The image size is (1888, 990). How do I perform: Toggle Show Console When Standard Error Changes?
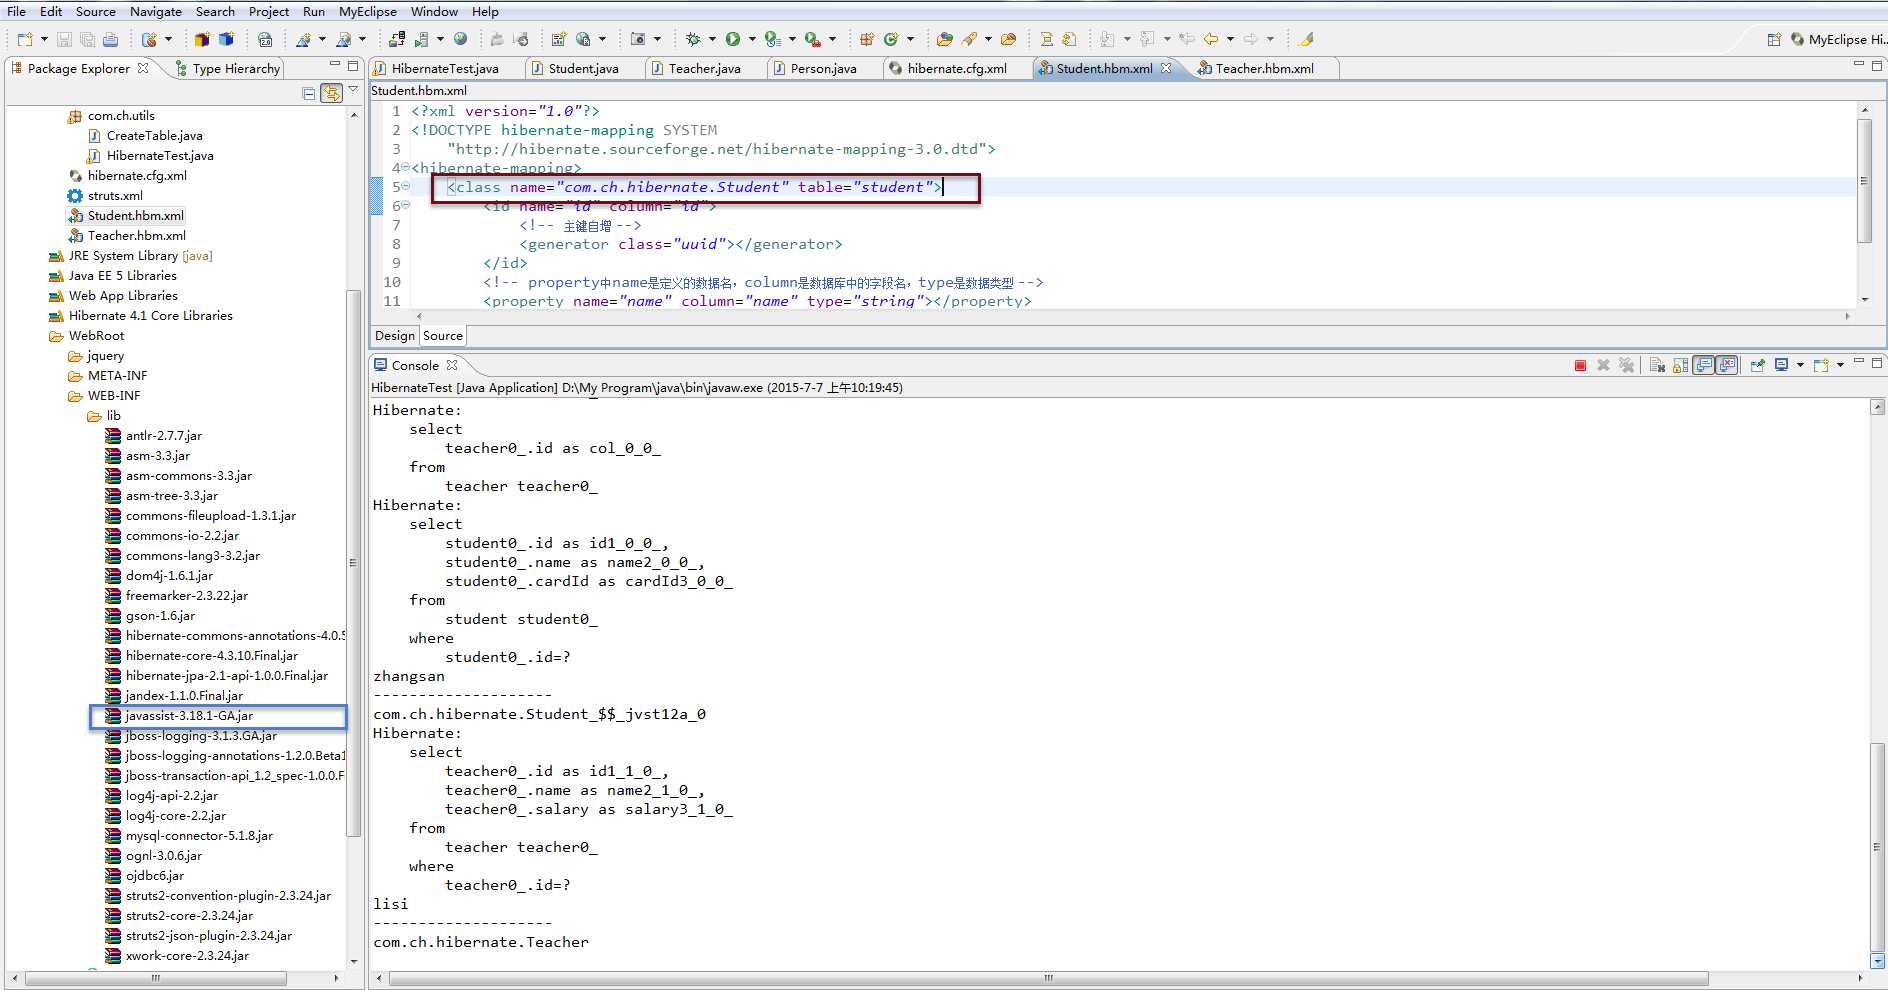coord(1727,365)
